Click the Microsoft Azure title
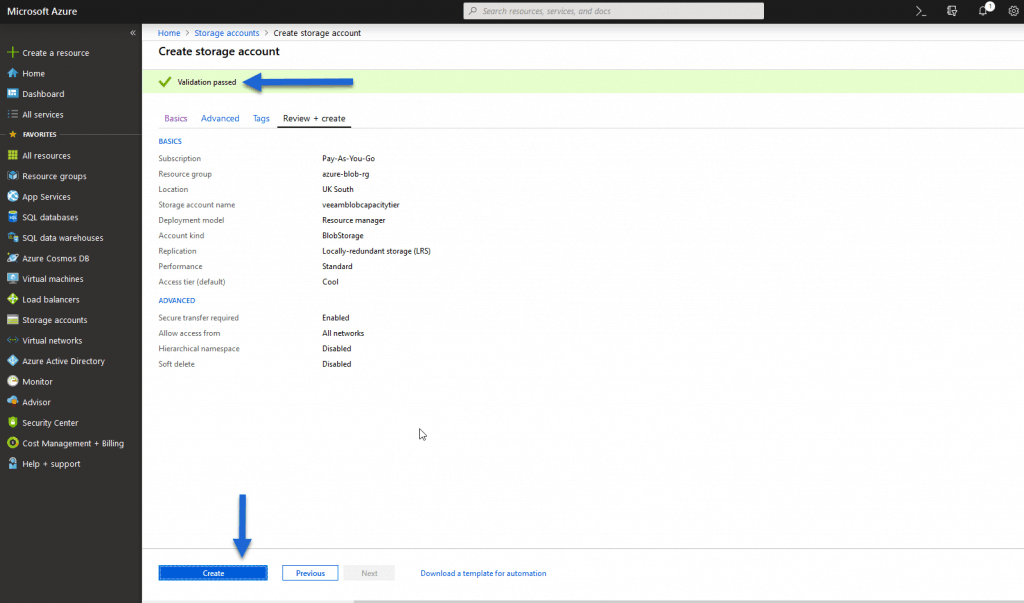Screen dimensions: 1024x603 42,11
